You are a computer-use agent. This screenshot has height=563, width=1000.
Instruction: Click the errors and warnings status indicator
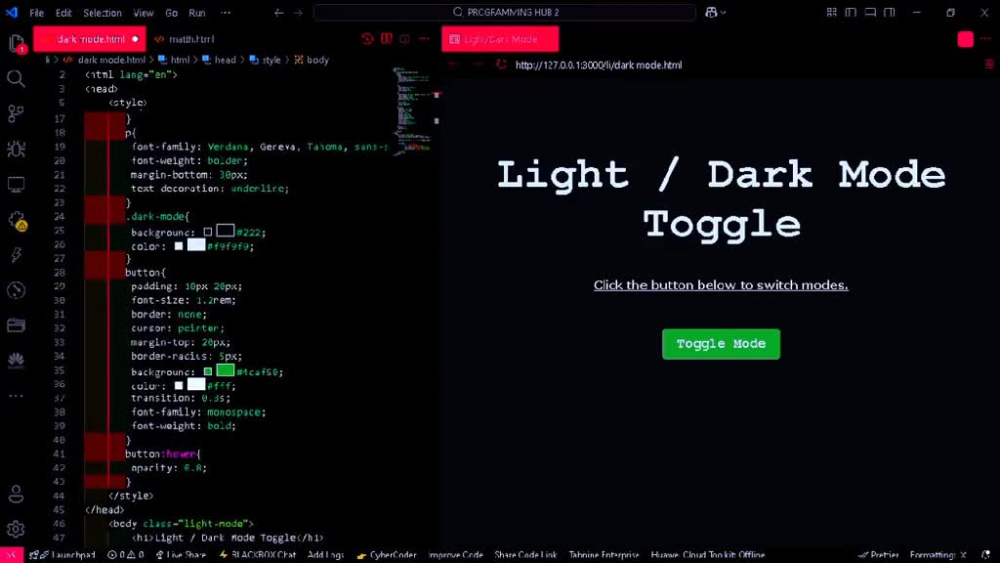pyautogui.click(x=126, y=555)
